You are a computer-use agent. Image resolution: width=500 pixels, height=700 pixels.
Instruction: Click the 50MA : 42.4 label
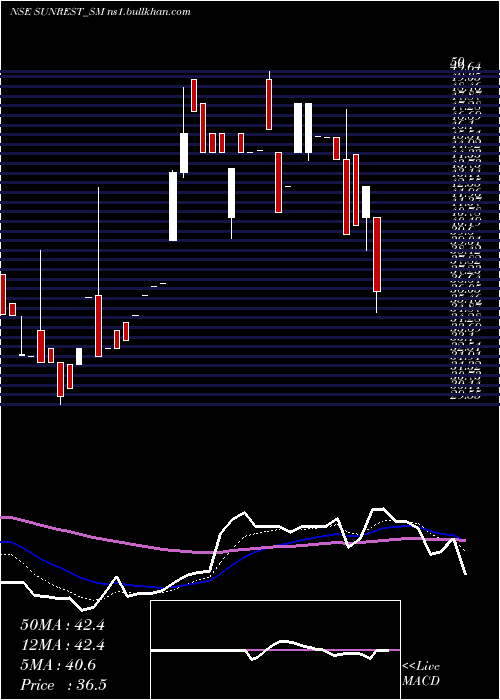pyautogui.click(x=62, y=625)
